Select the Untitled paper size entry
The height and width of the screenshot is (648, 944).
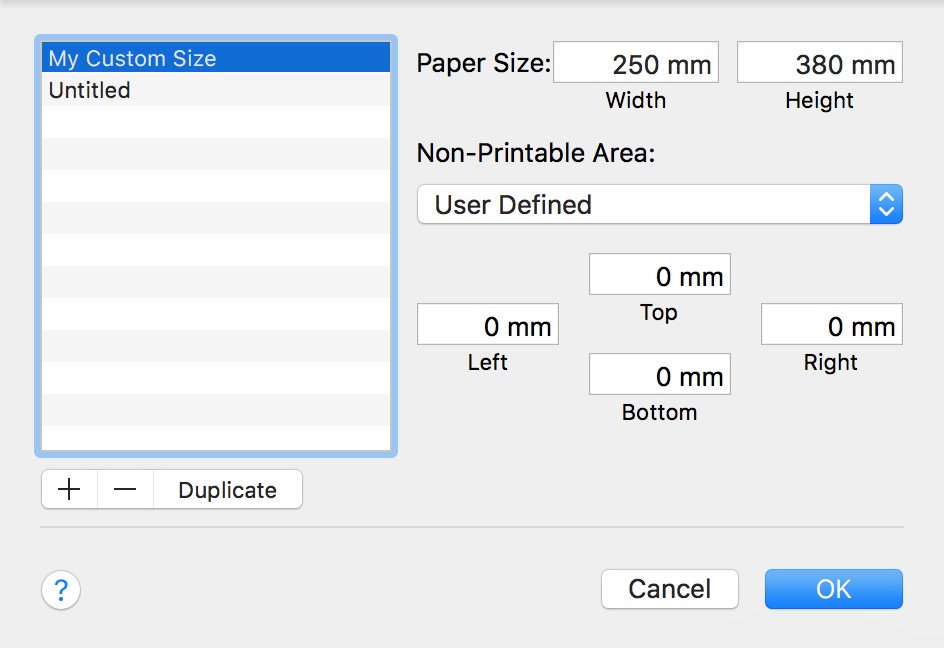pos(216,90)
